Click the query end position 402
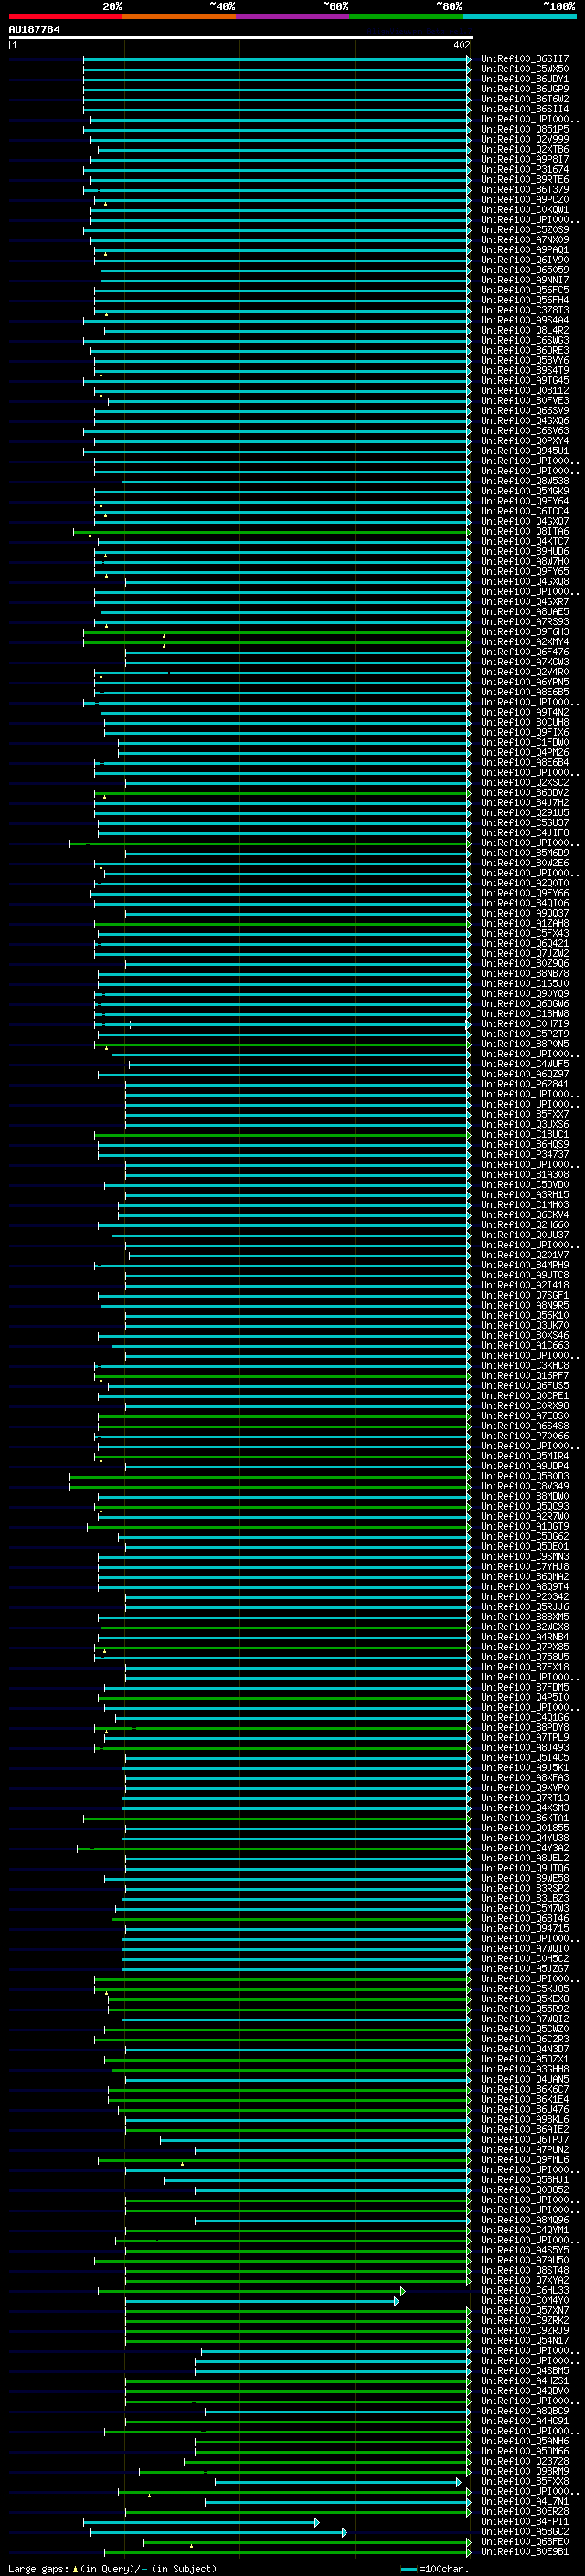Screen dimensions: 585x2576 (x=461, y=45)
